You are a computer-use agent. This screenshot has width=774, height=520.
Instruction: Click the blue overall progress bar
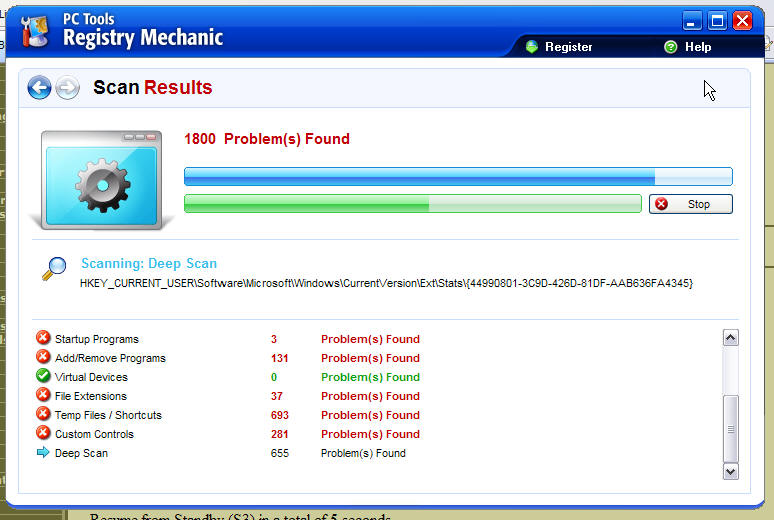[x=458, y=176]
